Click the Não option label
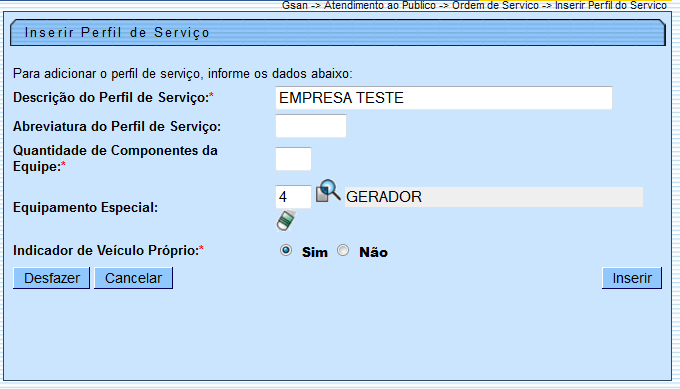The image size is (680, 389). (373, 252)
